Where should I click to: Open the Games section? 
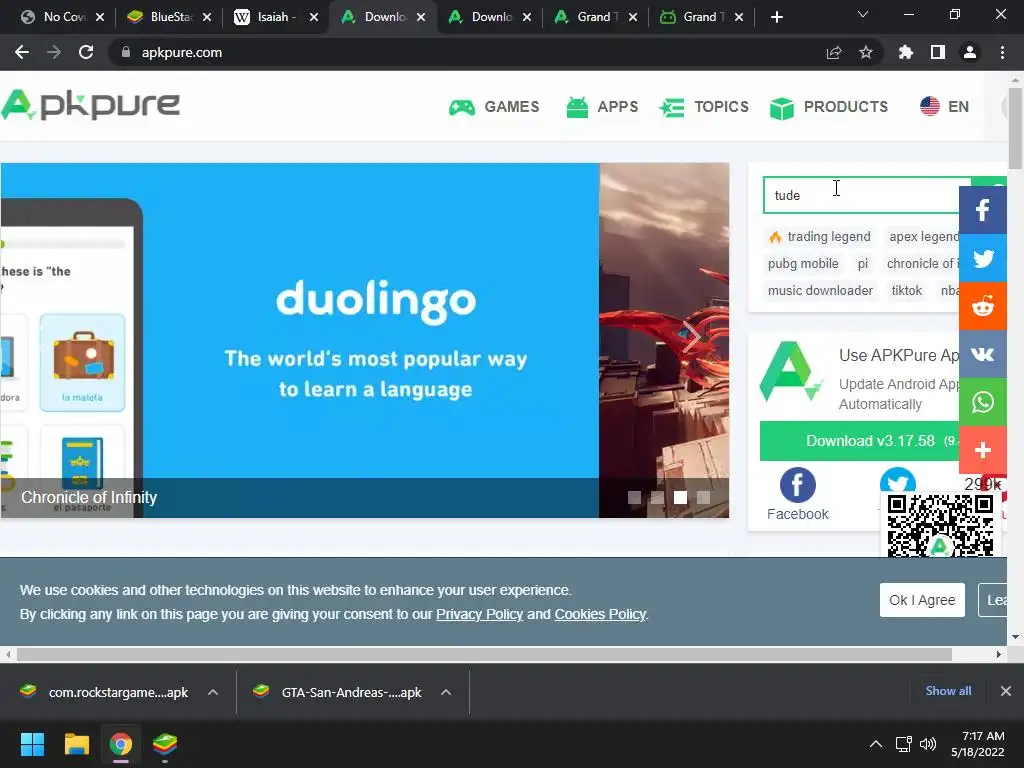[494, 106]
